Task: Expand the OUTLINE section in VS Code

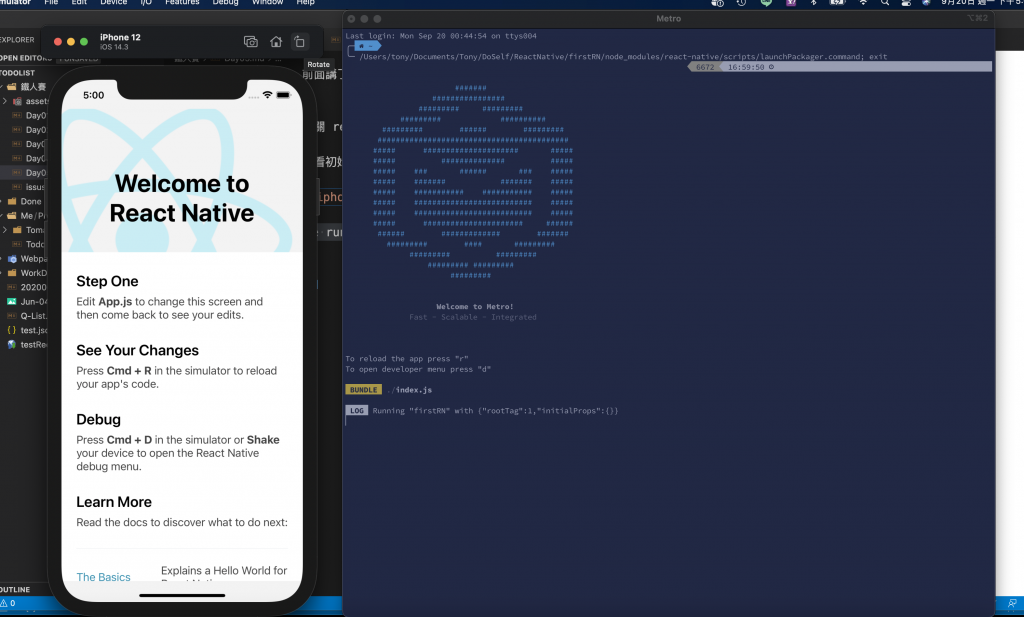Action: (16, 589)
